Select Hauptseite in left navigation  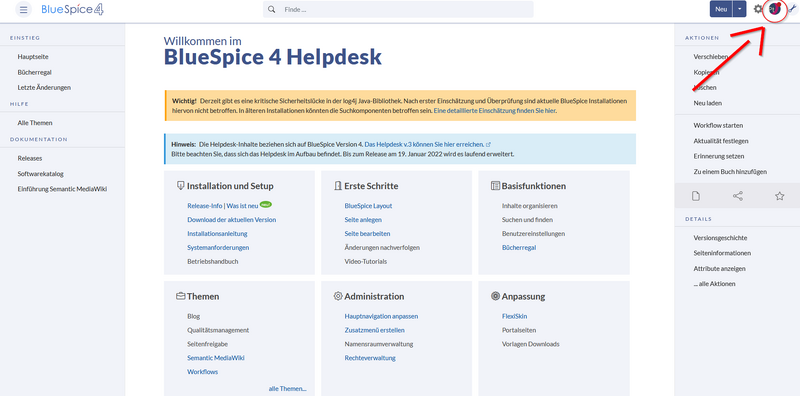33,57
